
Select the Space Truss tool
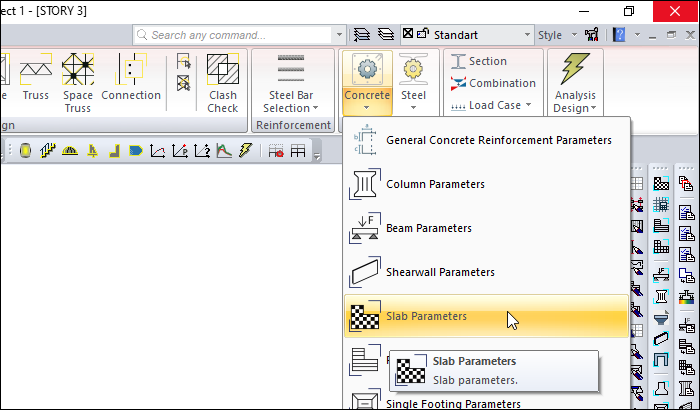pos(78,82)
